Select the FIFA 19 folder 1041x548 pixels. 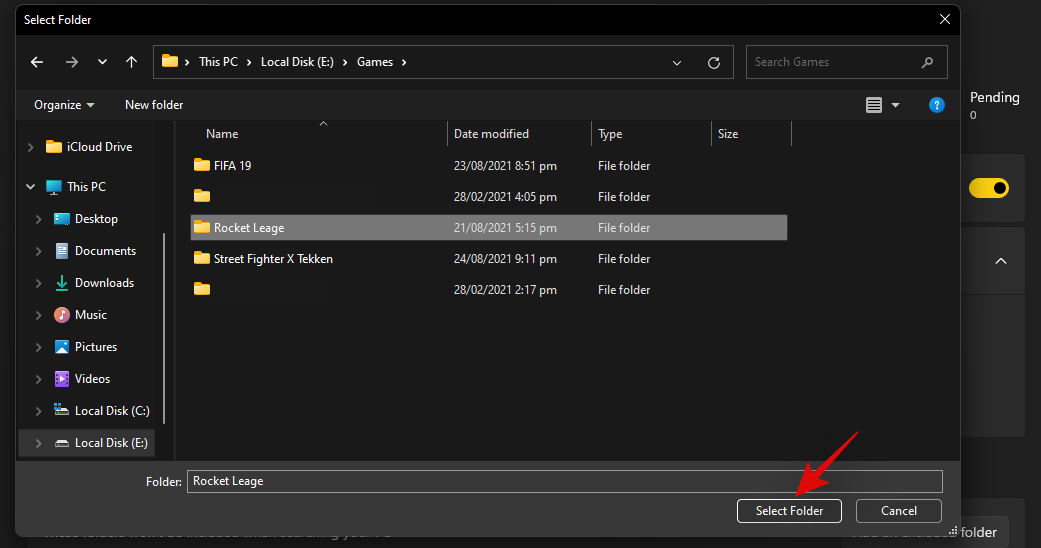pyautogui.click(x=232, y=166)
